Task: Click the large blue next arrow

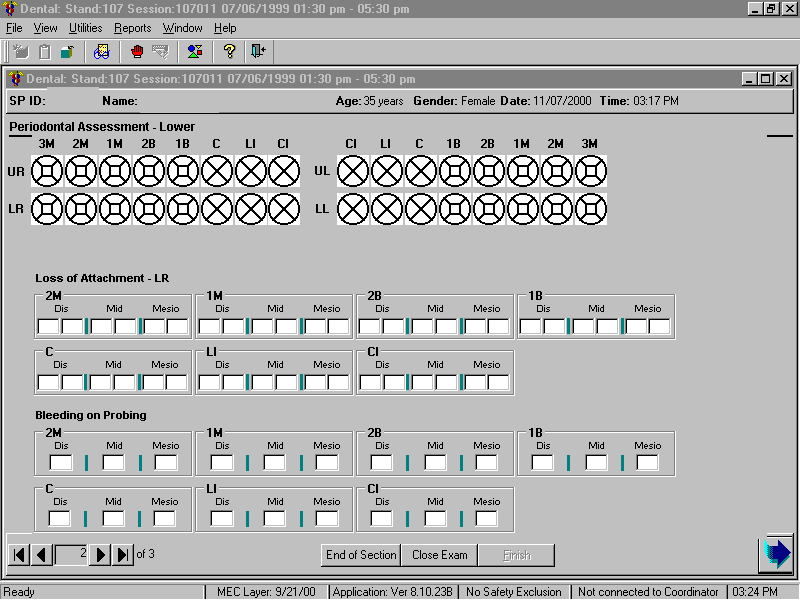Action: (776, 553)
